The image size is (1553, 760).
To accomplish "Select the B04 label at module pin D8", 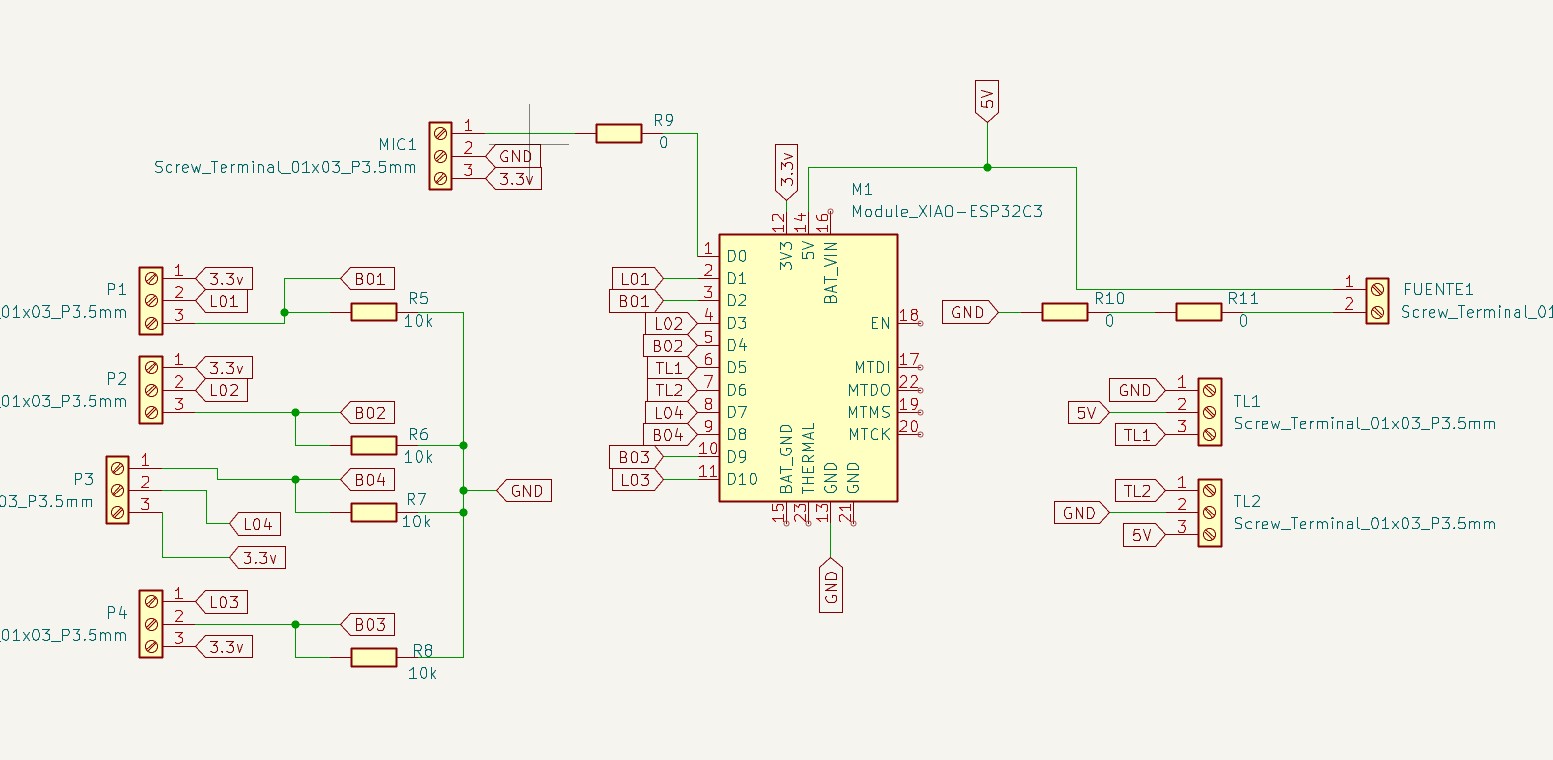I will pyautogui.click(x=668, y=434).
